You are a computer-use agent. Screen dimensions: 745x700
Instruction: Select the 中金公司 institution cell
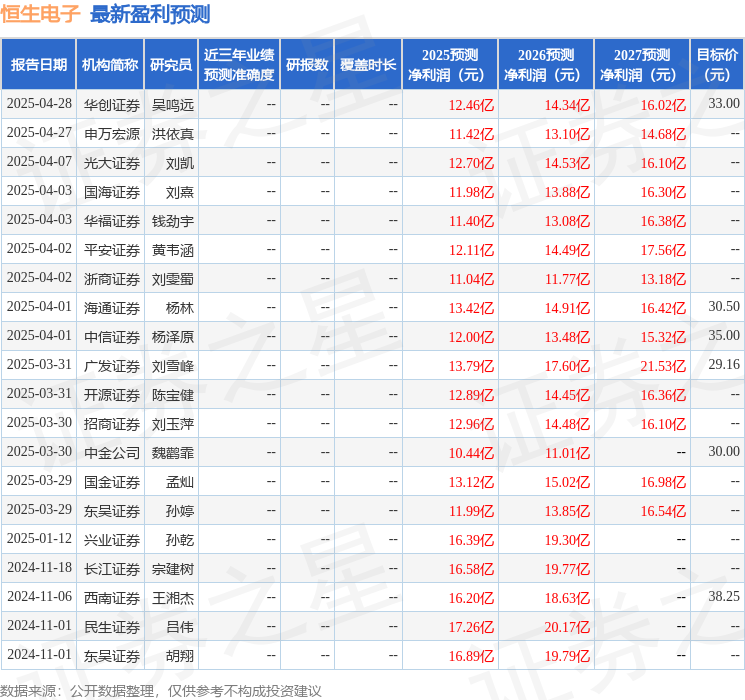(x=112, y=453)
